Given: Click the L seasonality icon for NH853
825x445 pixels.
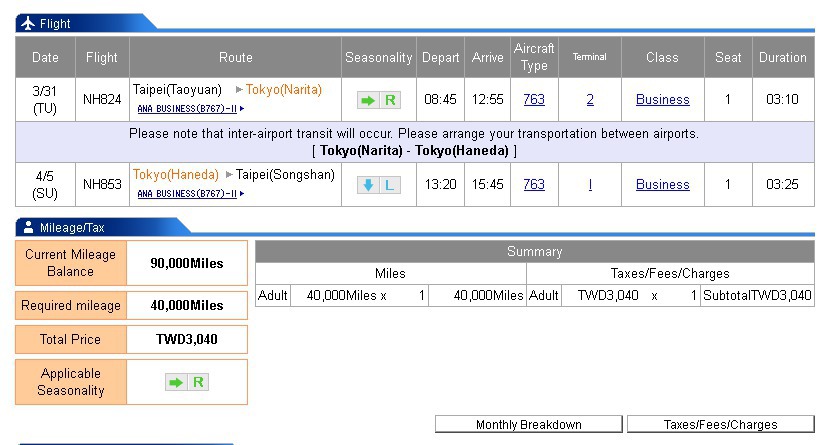Looking at the screenshot, I should pos(389,185).
